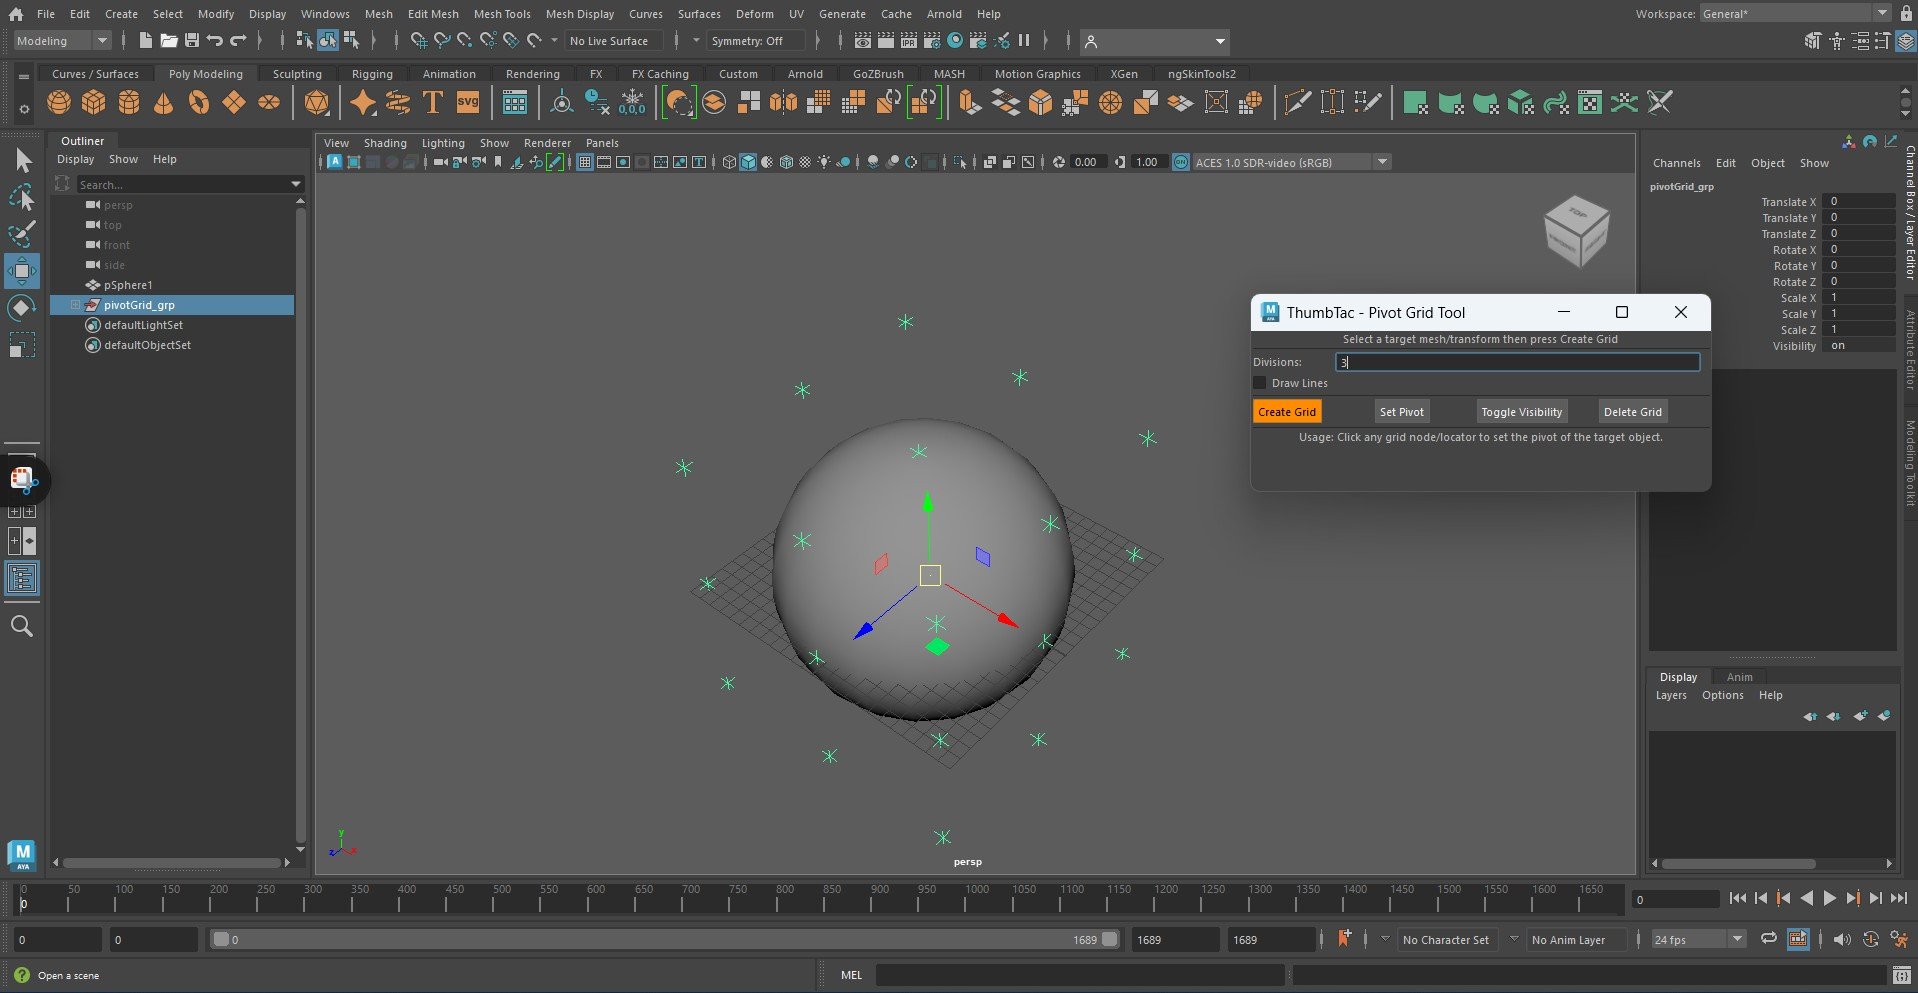Select the polygon Type tool icon

click(x=432, y=103)
